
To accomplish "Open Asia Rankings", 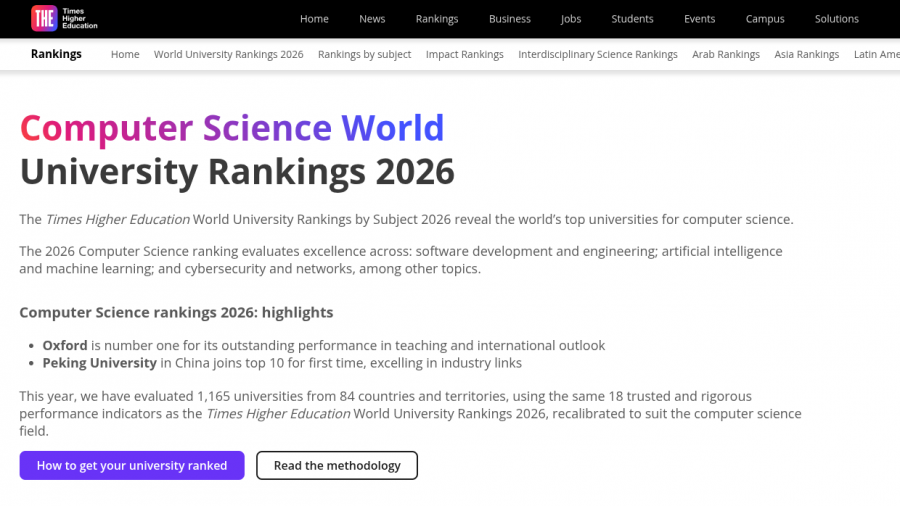I will point(806,55).
